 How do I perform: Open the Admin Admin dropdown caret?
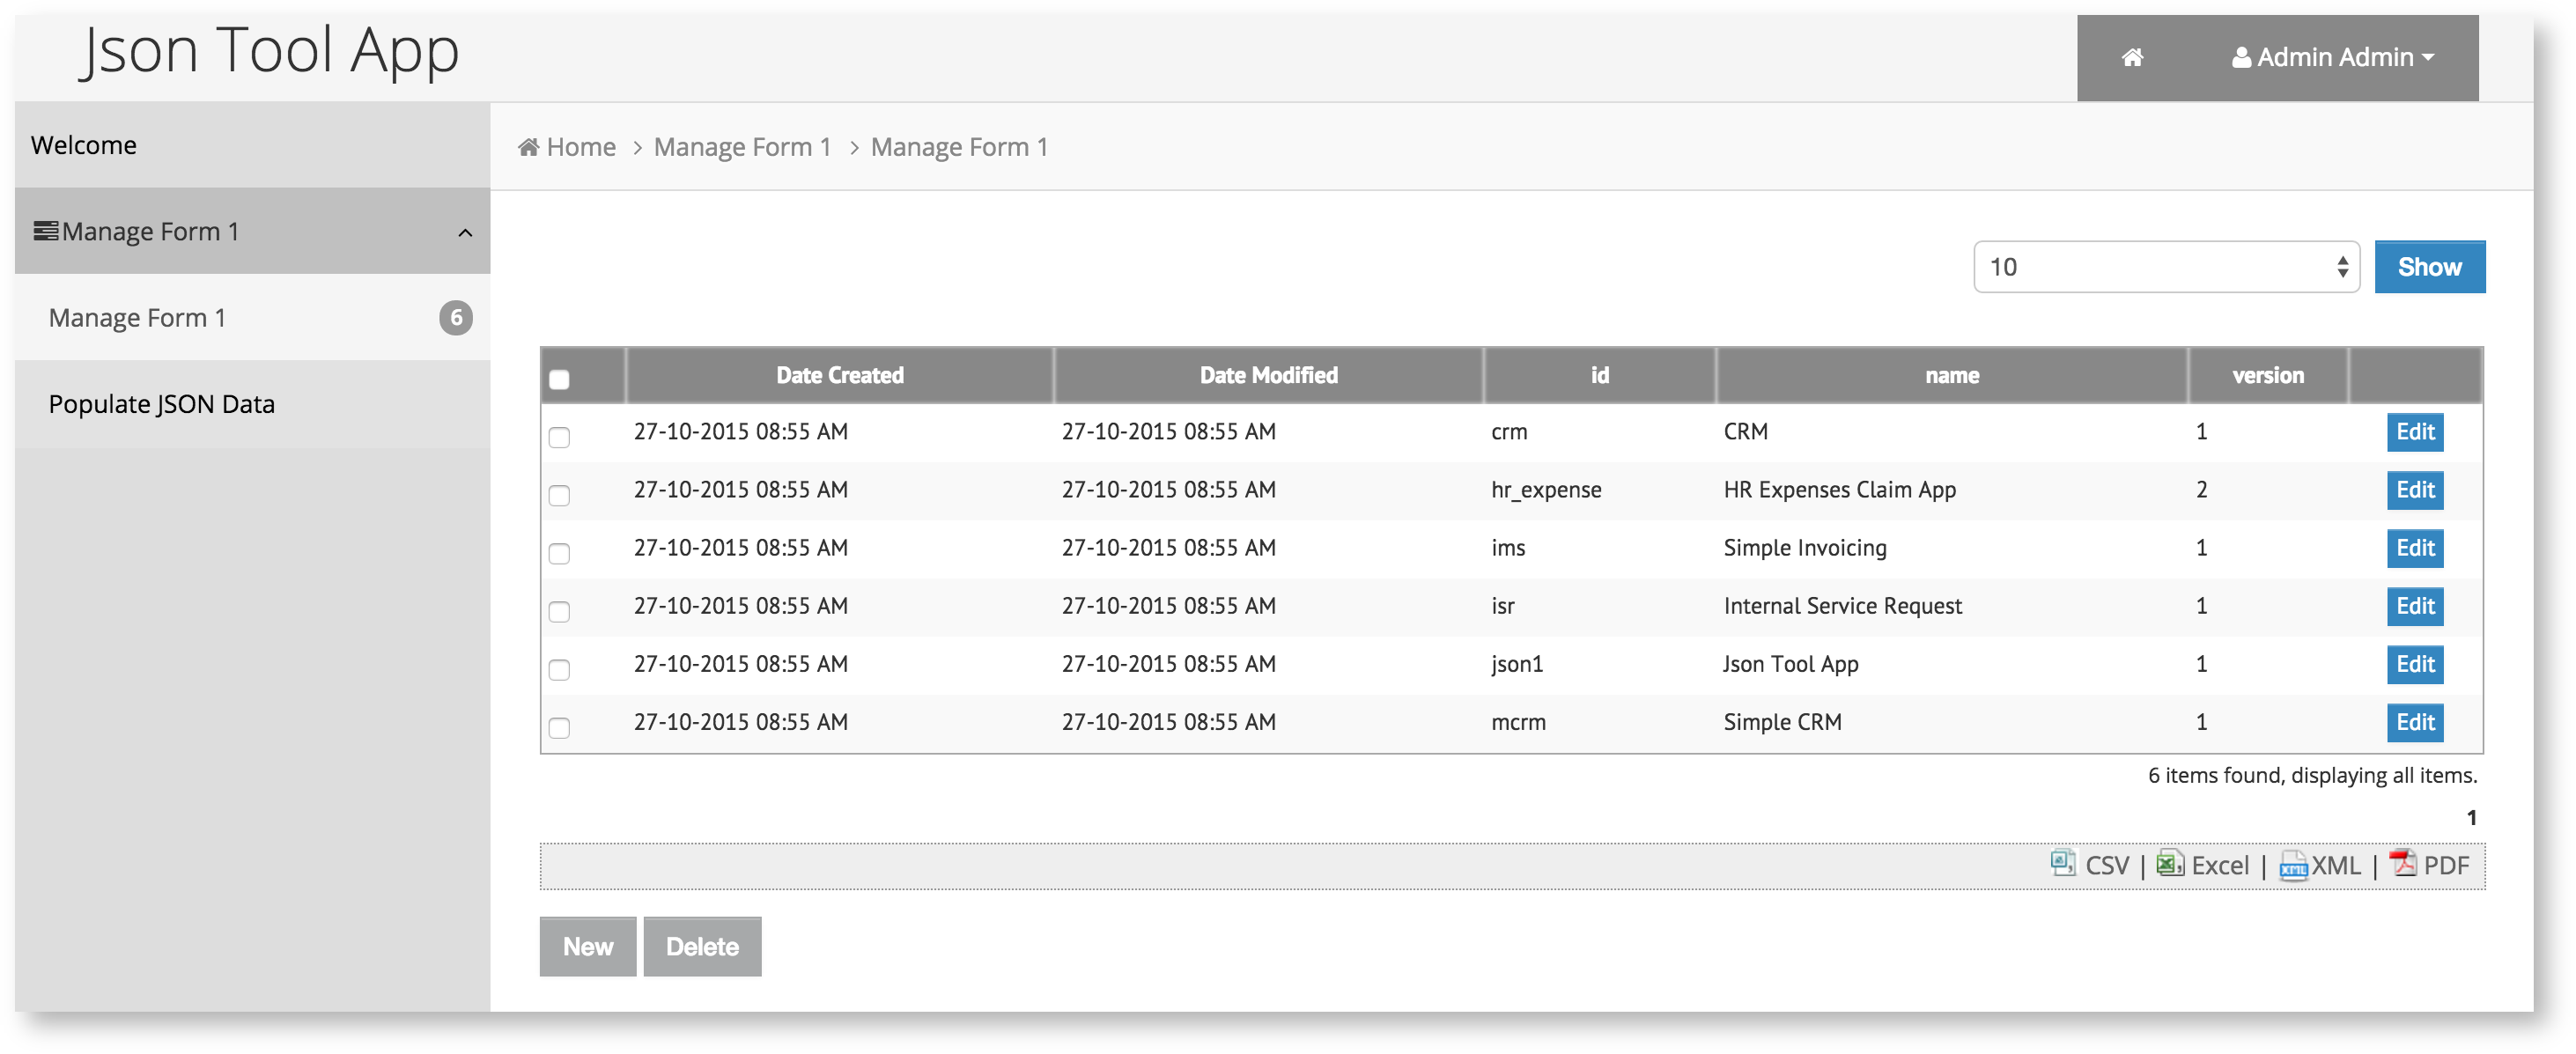2428,58
